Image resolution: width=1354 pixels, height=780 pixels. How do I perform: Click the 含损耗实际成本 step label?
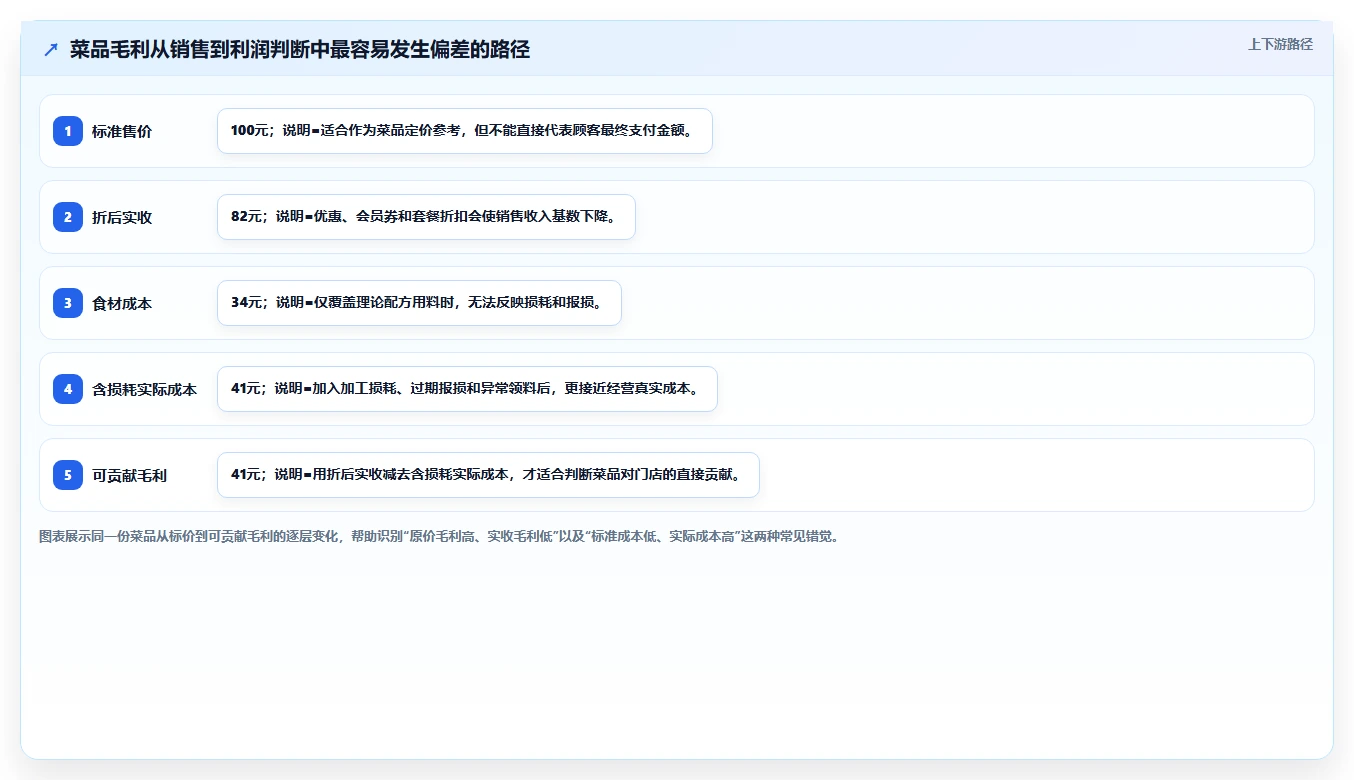pos(145,389)
